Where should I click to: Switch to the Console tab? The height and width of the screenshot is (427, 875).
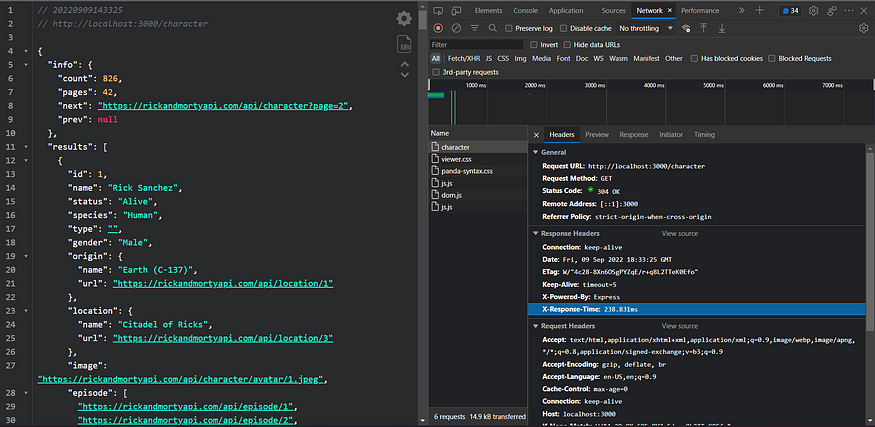[525, 10]
